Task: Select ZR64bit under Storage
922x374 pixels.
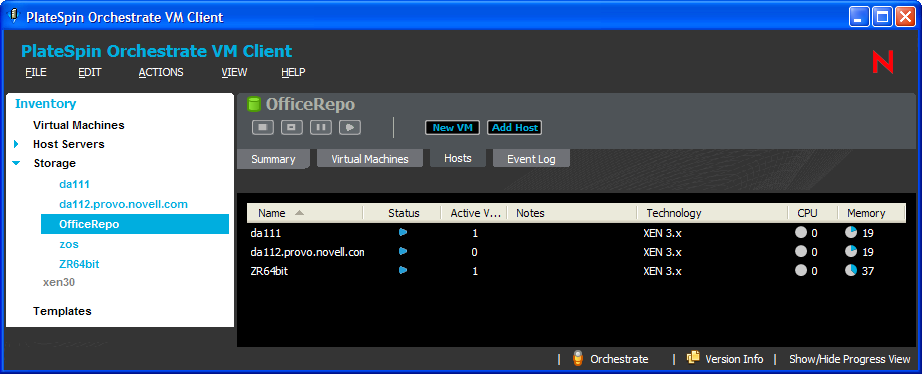Action: point(79,264)
